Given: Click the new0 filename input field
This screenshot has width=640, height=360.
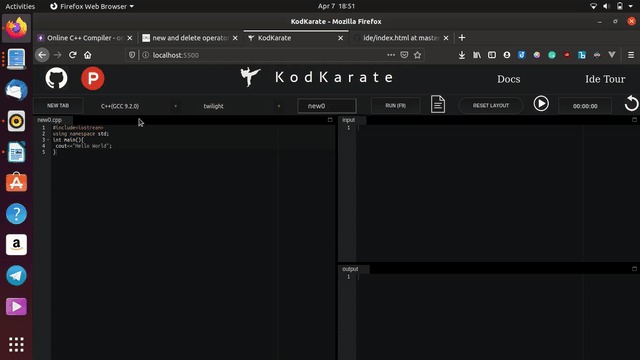Looking at the screenshot, I should [x=327, y=106].
